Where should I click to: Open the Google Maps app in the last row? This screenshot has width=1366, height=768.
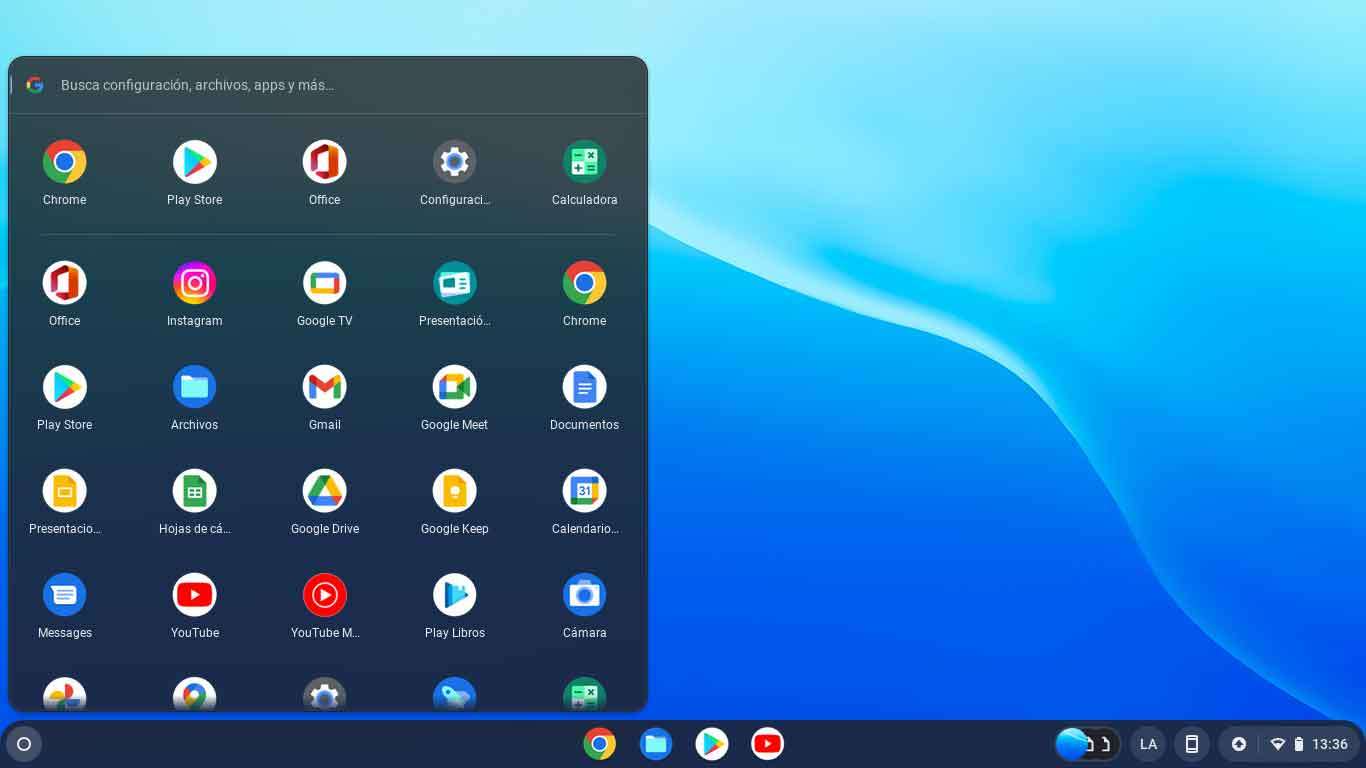(194, 694)
